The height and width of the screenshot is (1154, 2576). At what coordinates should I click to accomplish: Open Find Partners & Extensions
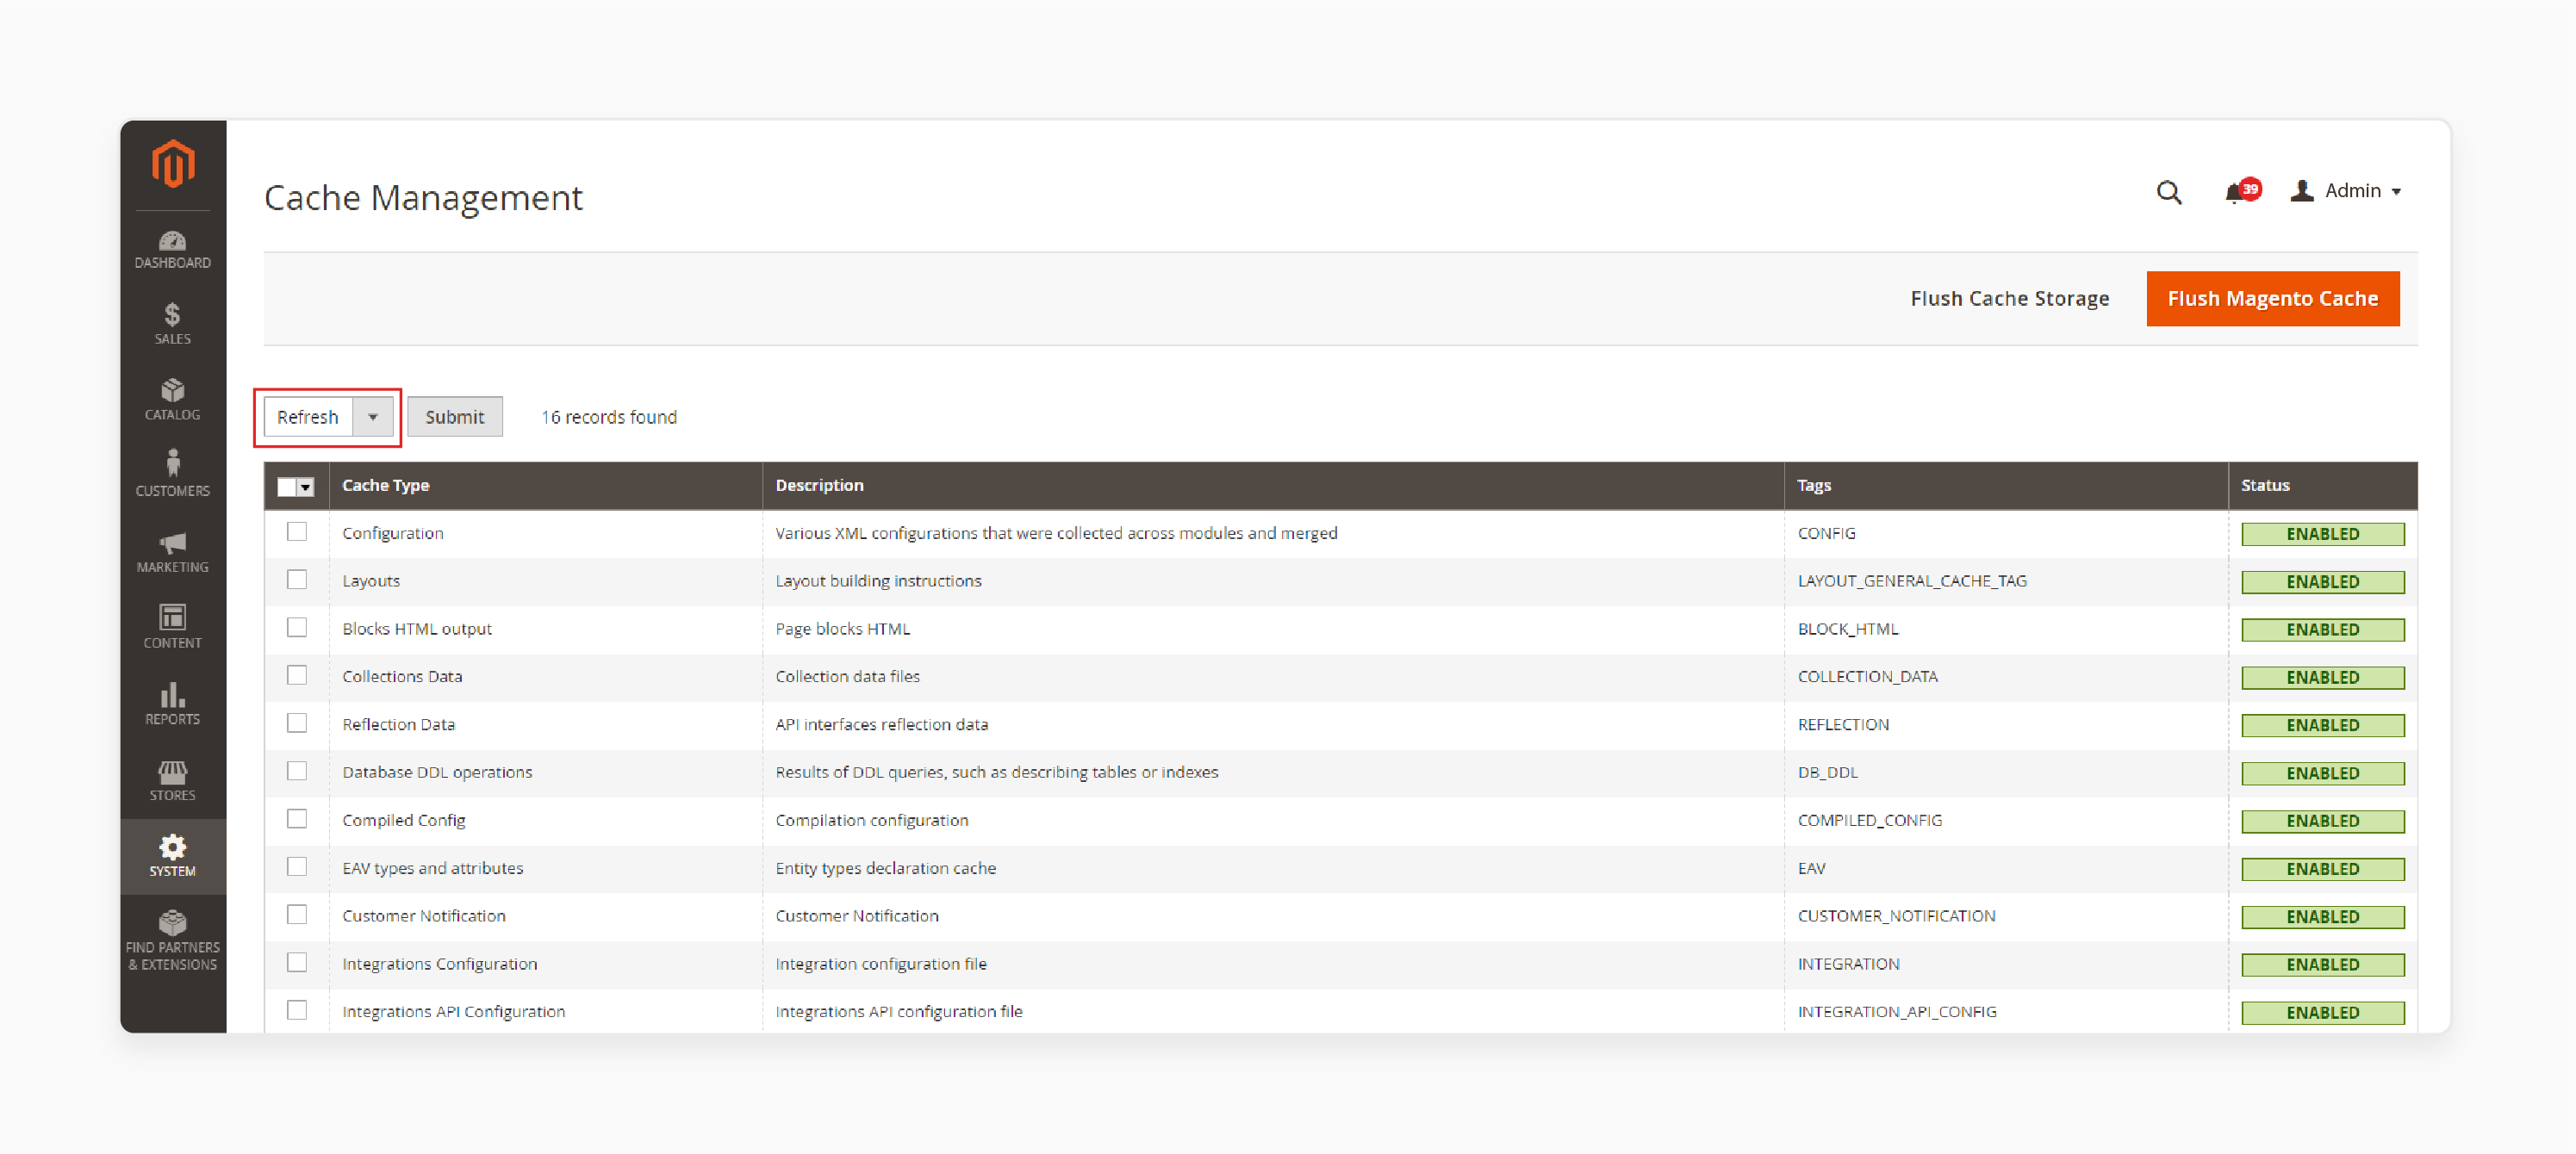pyautogui.click(x=172, y=941)
